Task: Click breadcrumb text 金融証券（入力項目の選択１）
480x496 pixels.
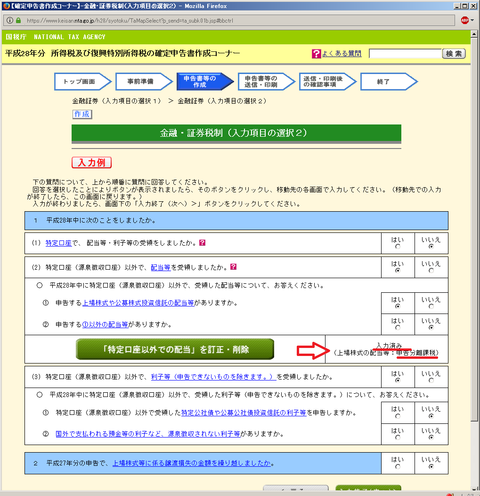Action: 117,101
